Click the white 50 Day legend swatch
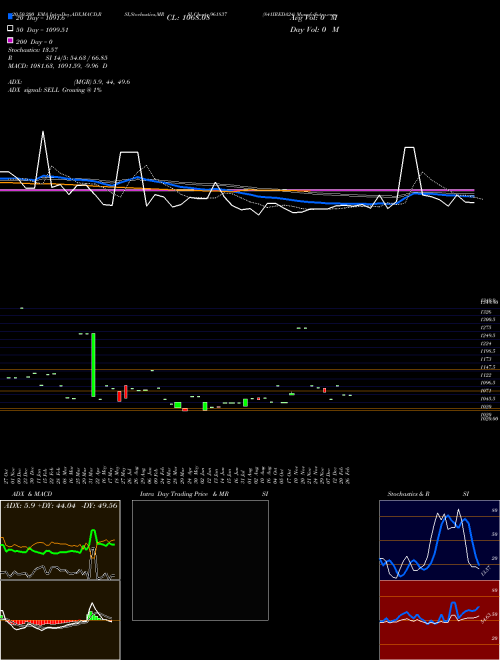 [10, 29]
